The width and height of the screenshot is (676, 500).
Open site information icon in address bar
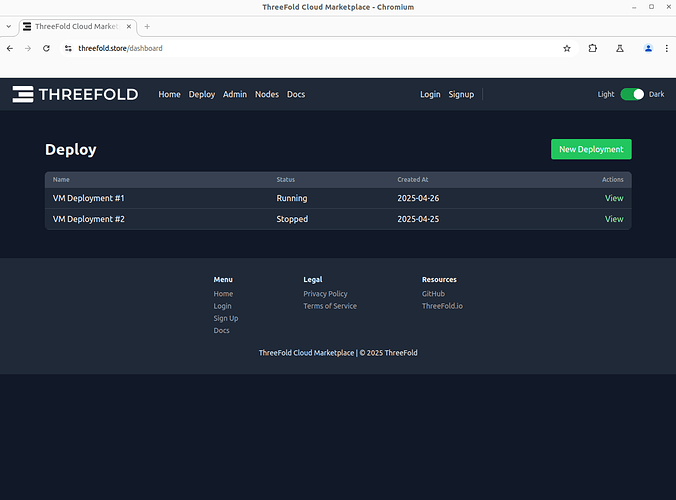[x=68, y=48]
